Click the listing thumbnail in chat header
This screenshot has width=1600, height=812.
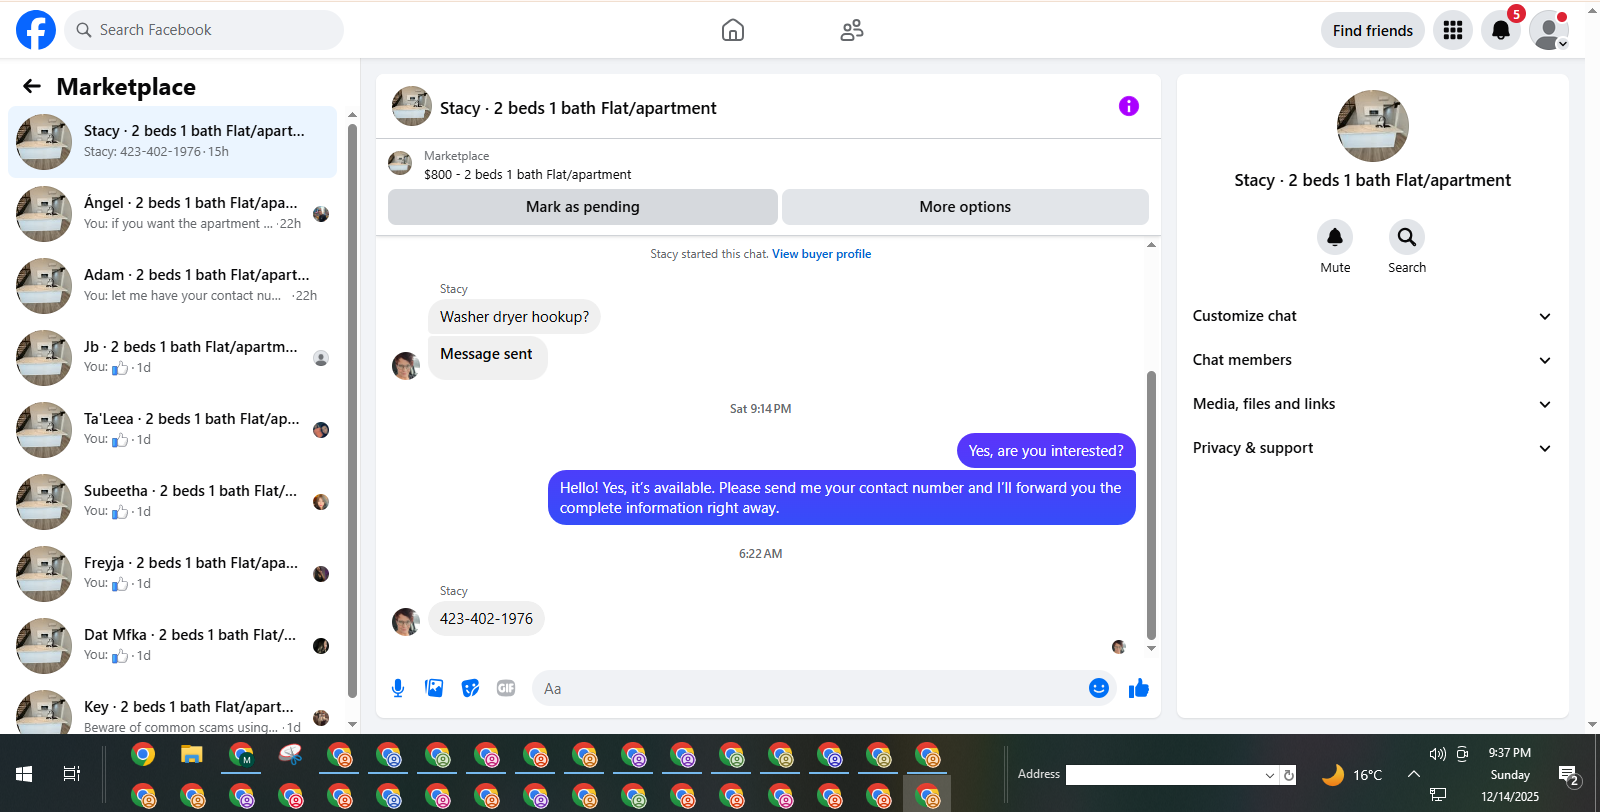point(412,106)
